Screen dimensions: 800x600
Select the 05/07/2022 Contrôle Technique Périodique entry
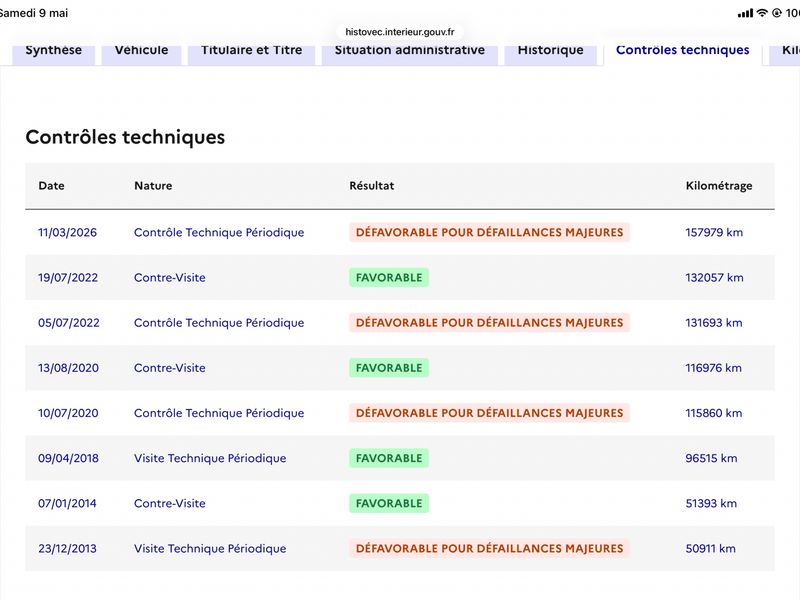[x=219, y=322]
